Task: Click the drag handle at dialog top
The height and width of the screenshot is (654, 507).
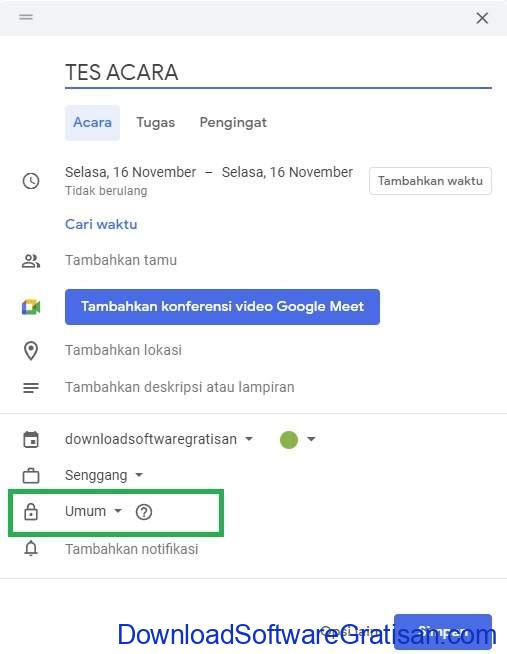Action: [26, 17]
